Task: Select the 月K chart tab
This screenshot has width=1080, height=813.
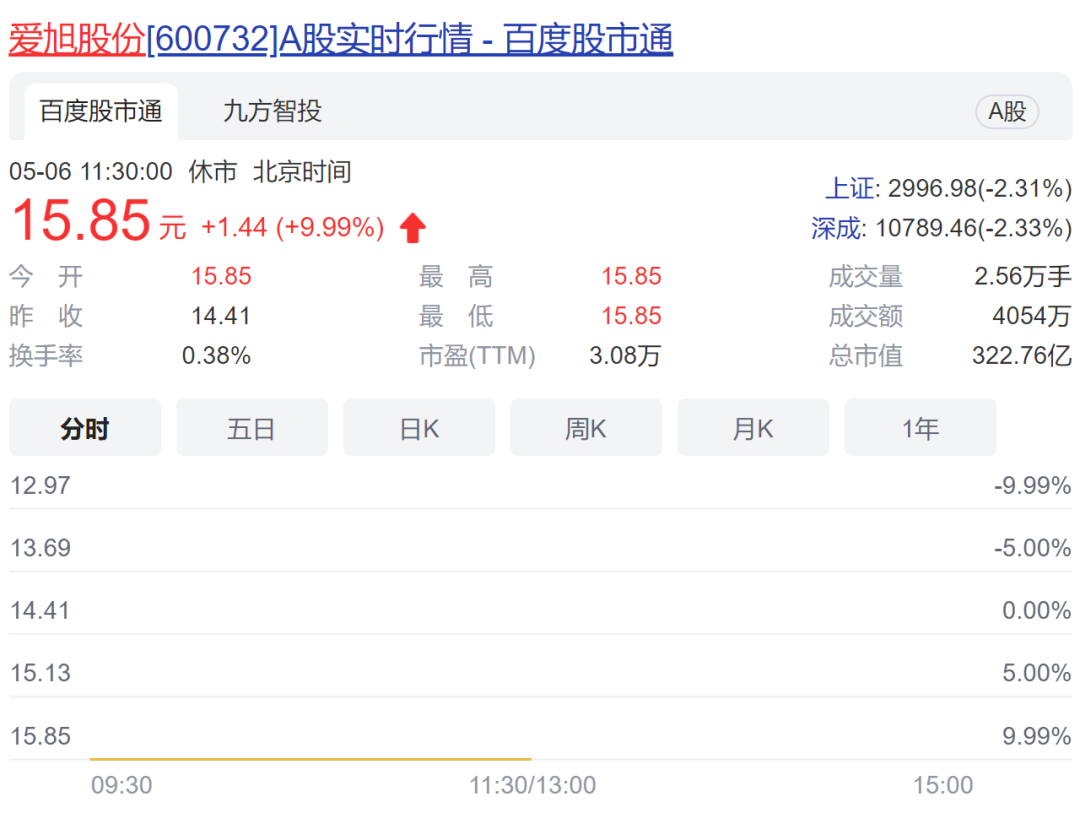Action: (753, 429)
